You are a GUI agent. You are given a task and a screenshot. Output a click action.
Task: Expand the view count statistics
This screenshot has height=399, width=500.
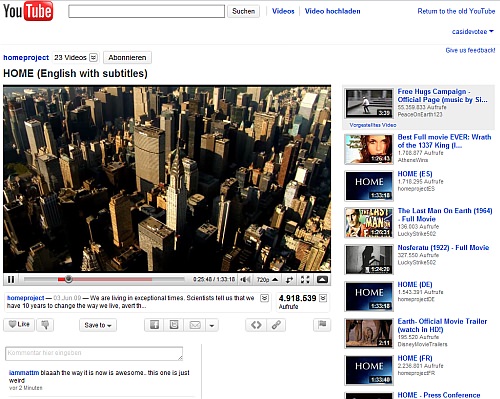coord(323,298)
